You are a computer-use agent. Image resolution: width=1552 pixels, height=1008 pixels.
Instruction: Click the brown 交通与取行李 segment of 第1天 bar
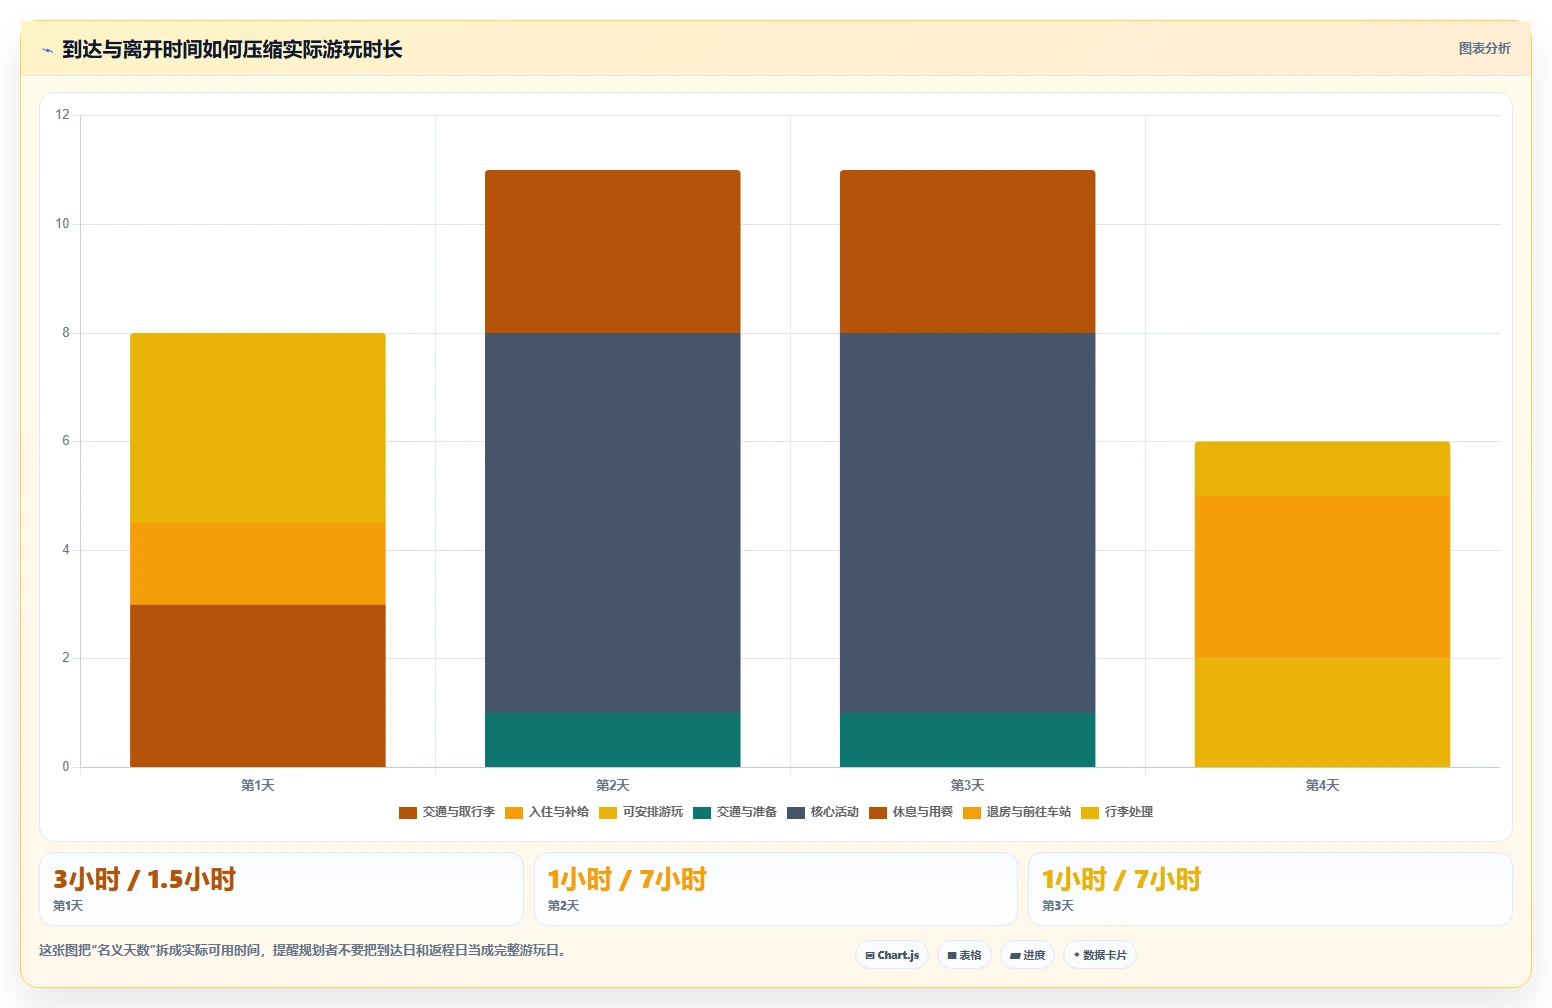pos(258,686)
